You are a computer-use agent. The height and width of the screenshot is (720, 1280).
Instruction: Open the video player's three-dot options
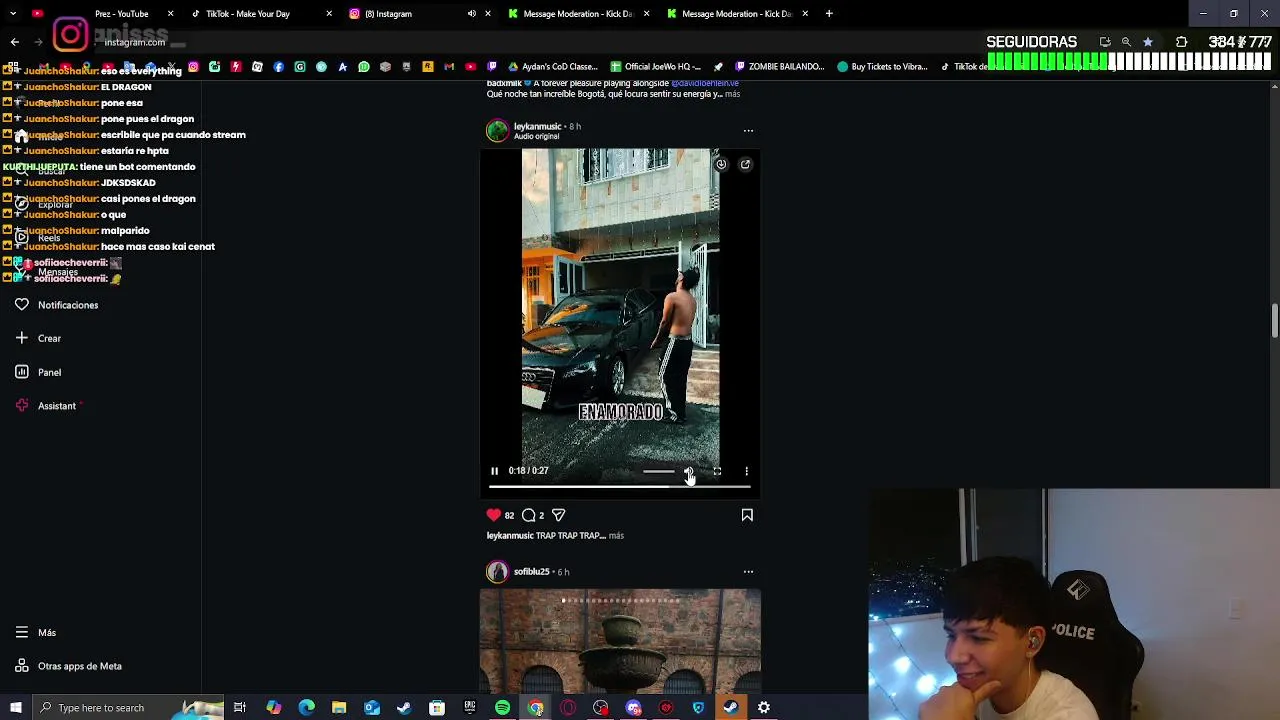[x=746, y=471]
